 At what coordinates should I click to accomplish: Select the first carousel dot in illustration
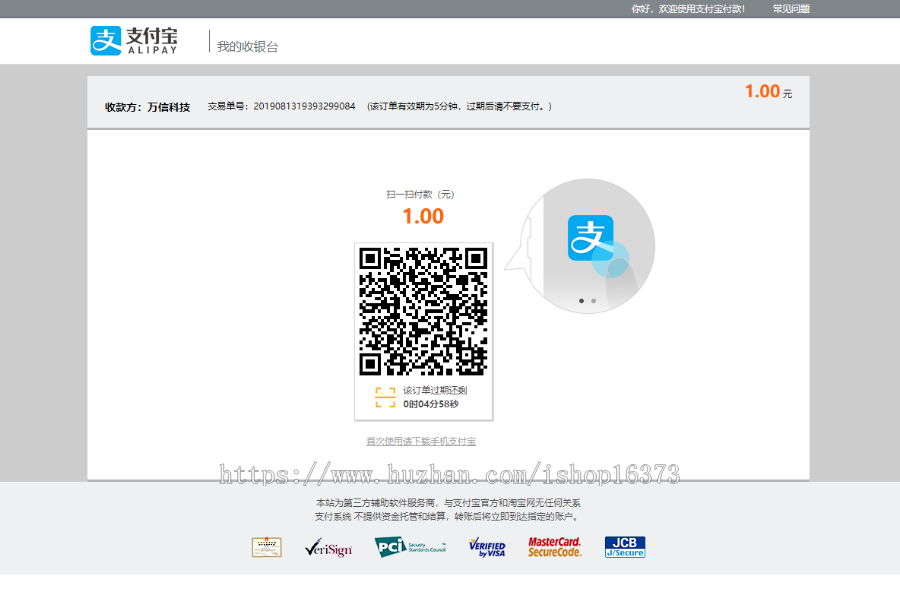pyautogui.click(x=581, y=301)
